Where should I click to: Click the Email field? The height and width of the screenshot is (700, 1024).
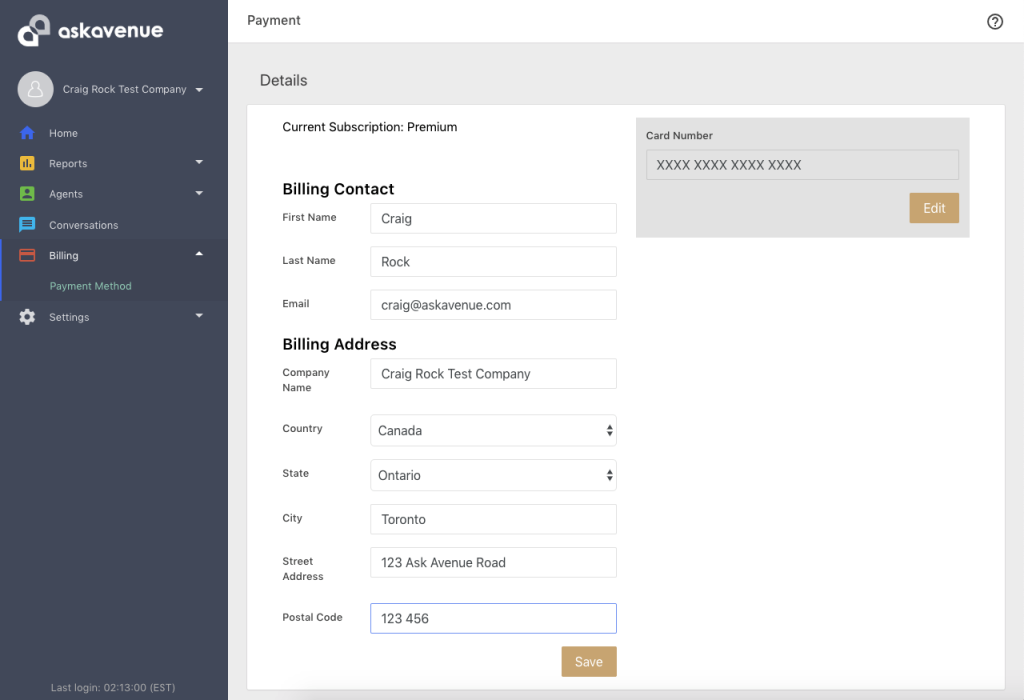pos(493,305)
